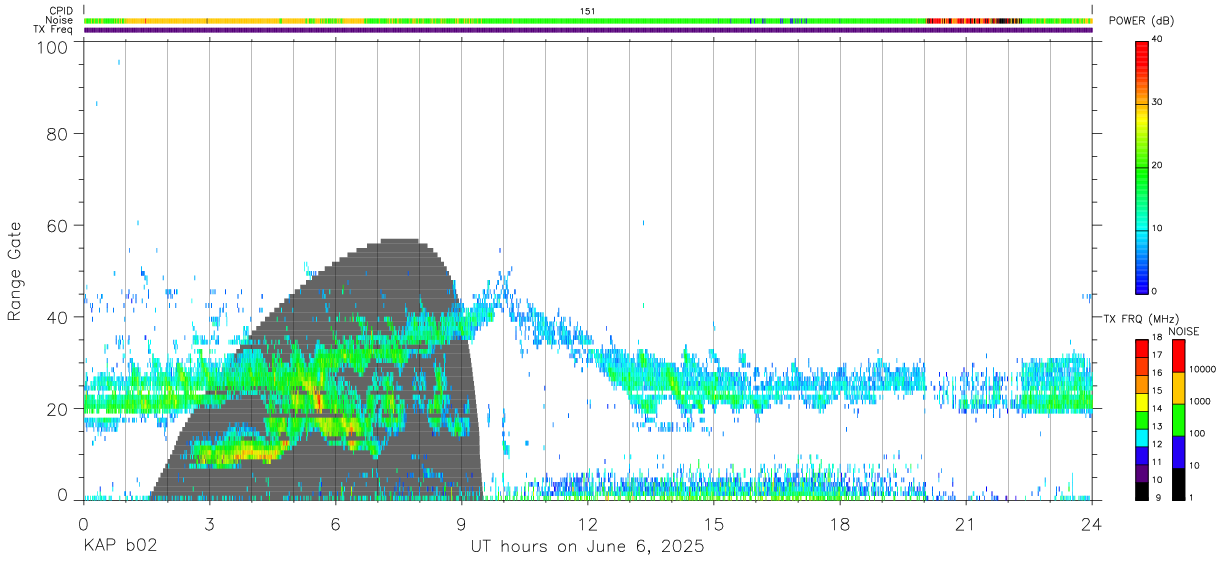Viewport: 1228px width, 567px height.
Task: Click the 9 hour tick on the UT axis
Action: (x=461, y=525)
